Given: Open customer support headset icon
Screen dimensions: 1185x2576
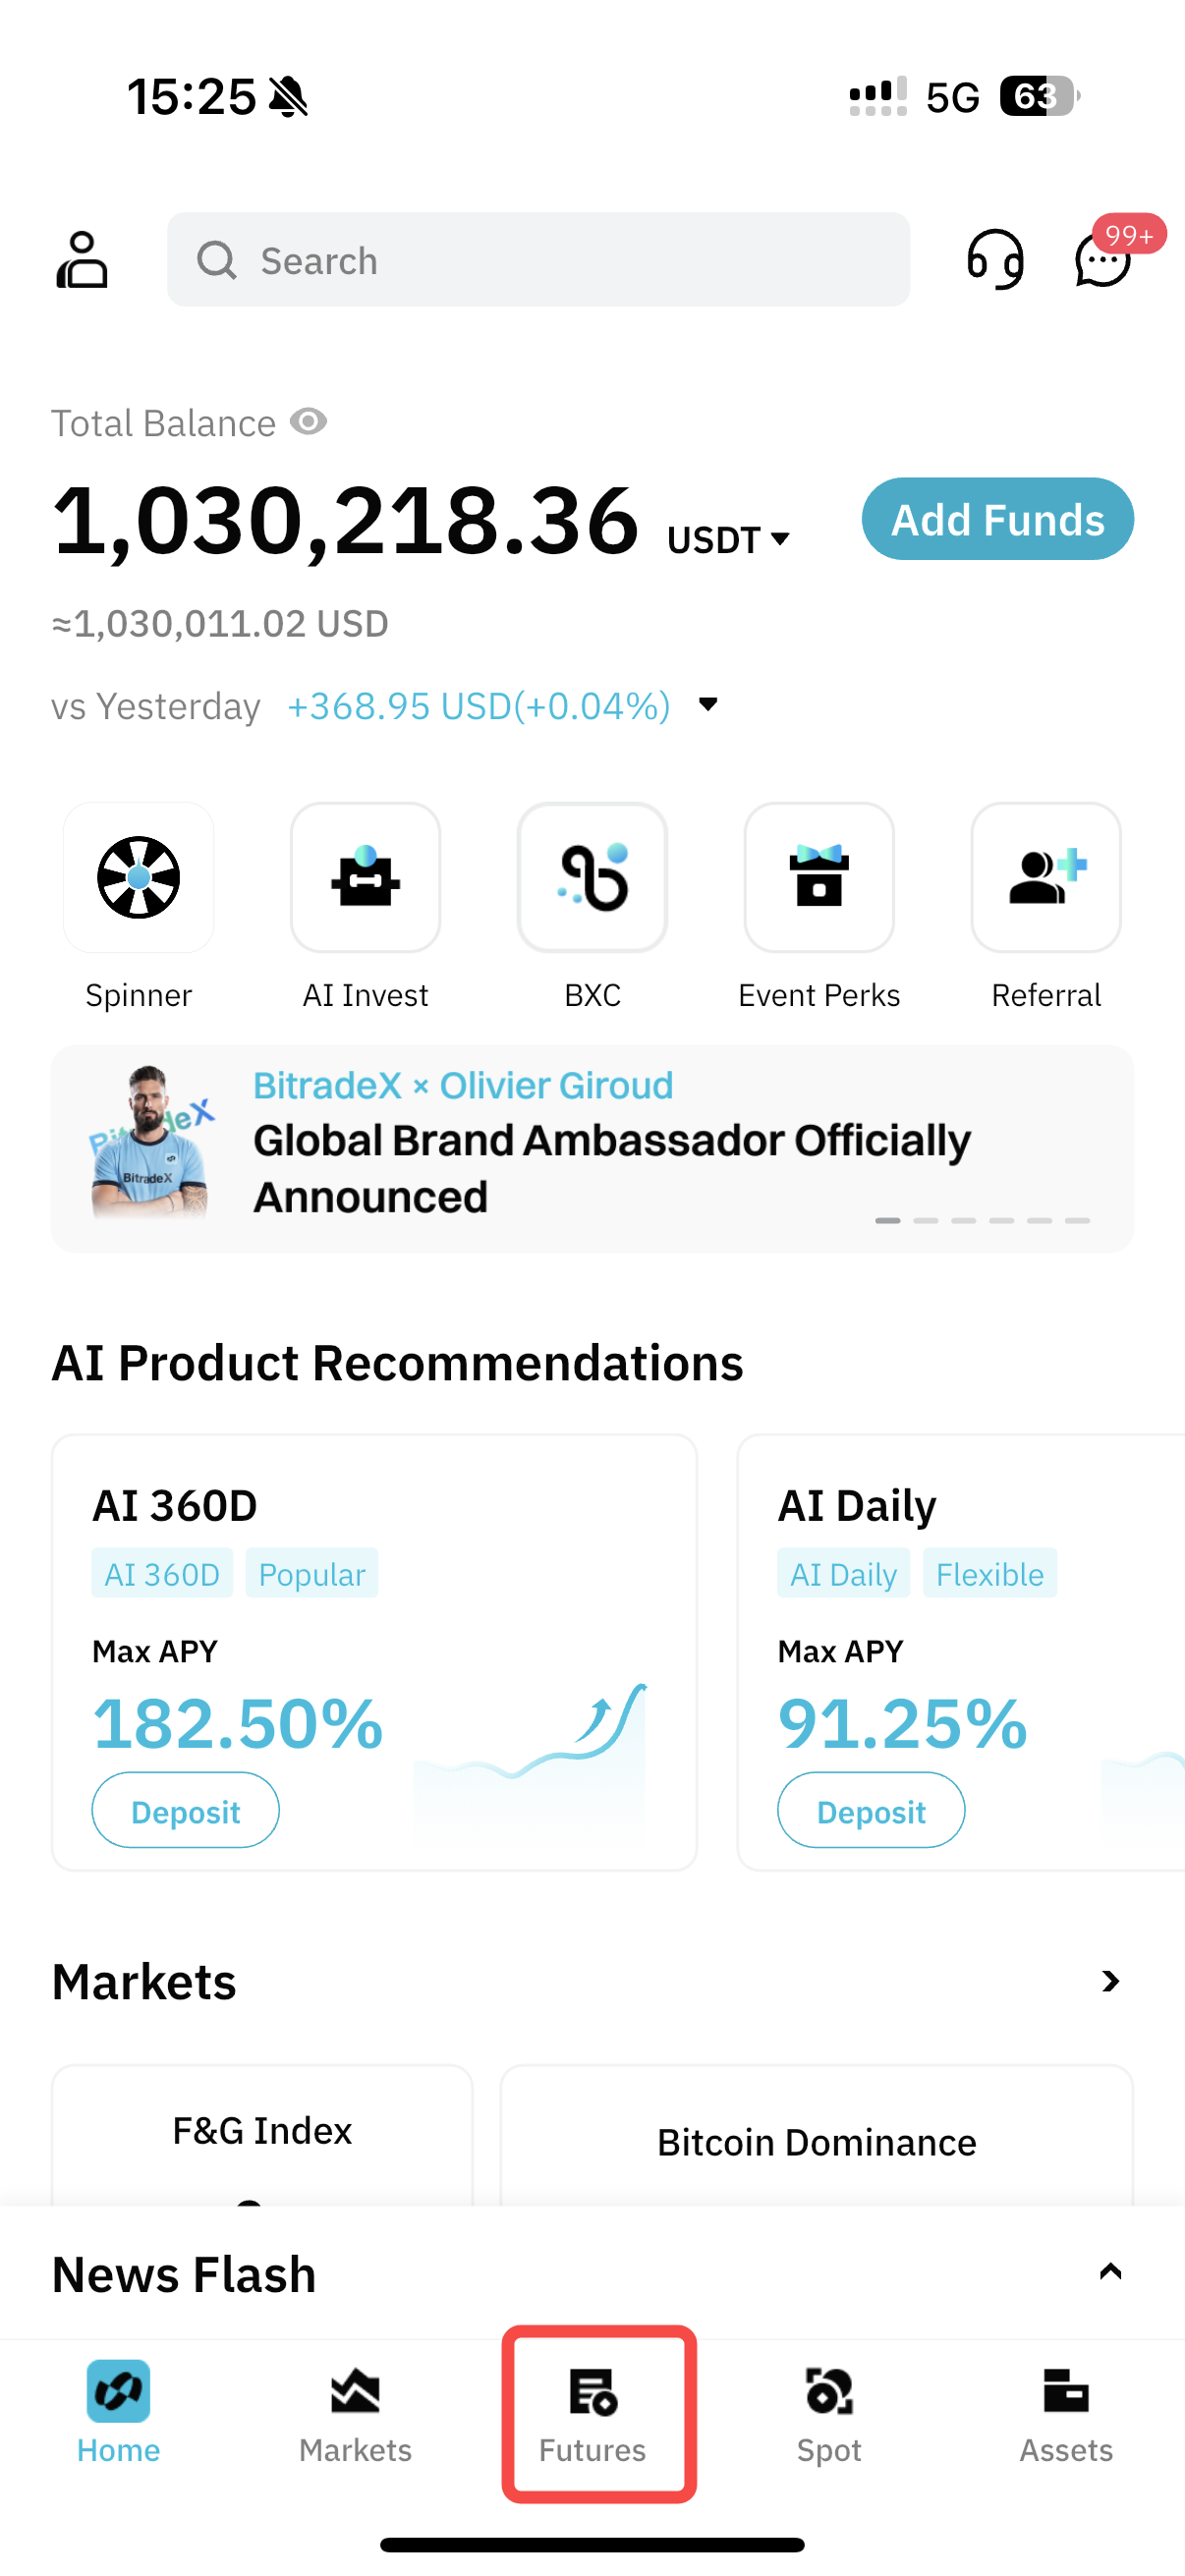Looking at the screenshot, I should pos(995,260).
